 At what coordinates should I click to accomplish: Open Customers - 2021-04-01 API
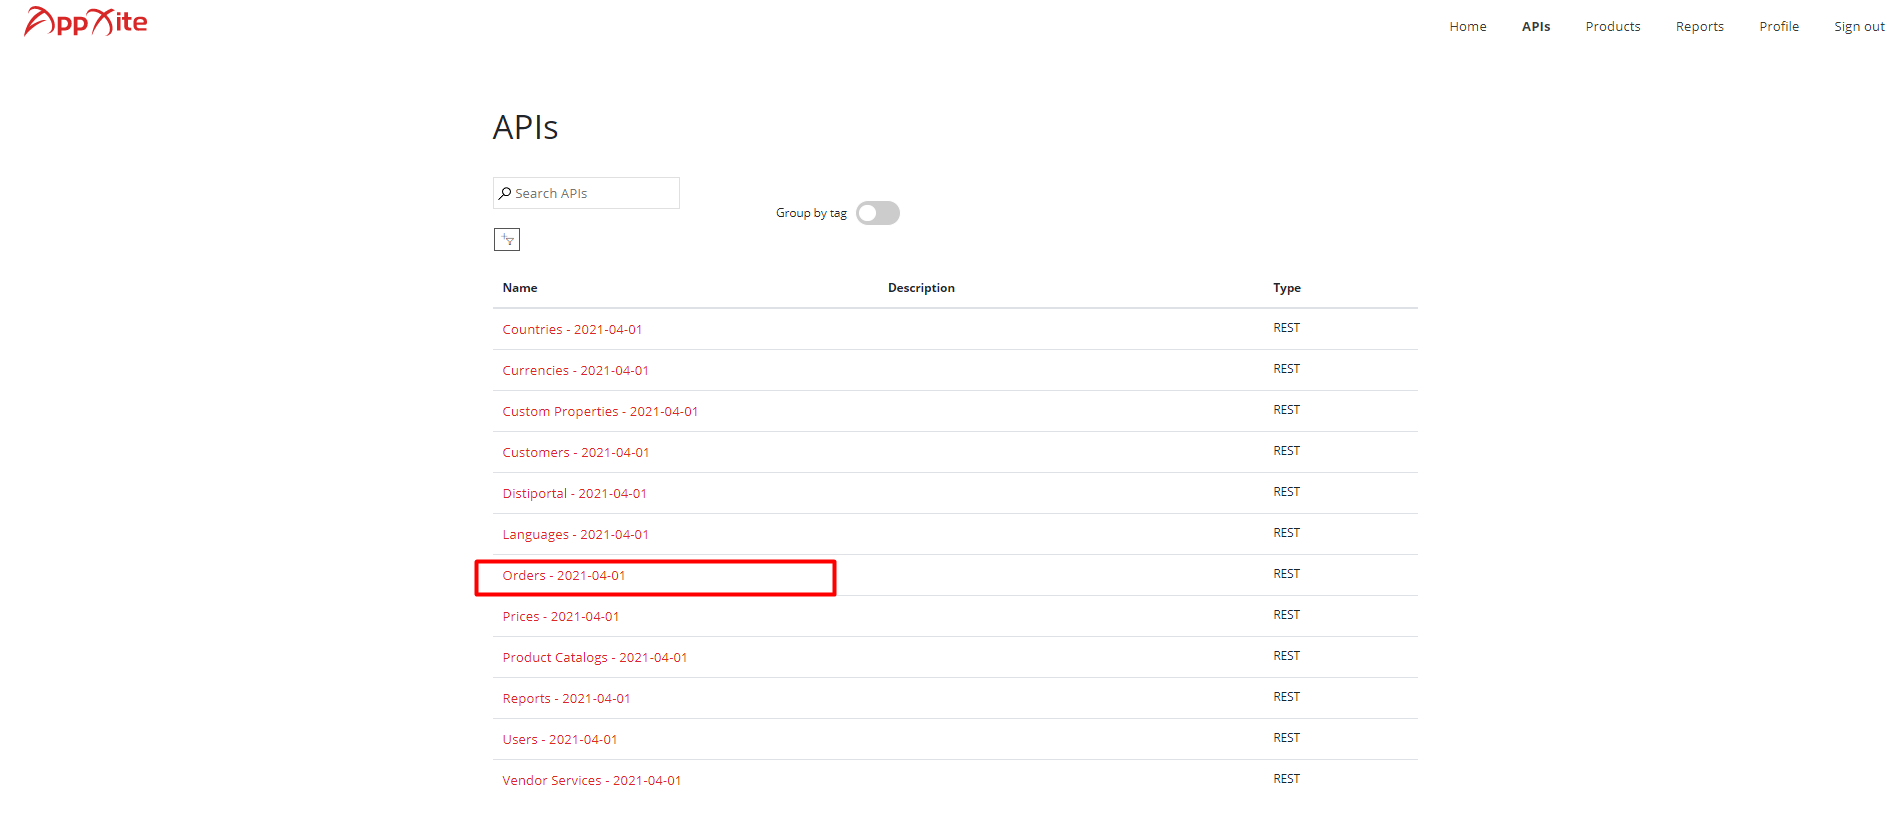[576, 452]
